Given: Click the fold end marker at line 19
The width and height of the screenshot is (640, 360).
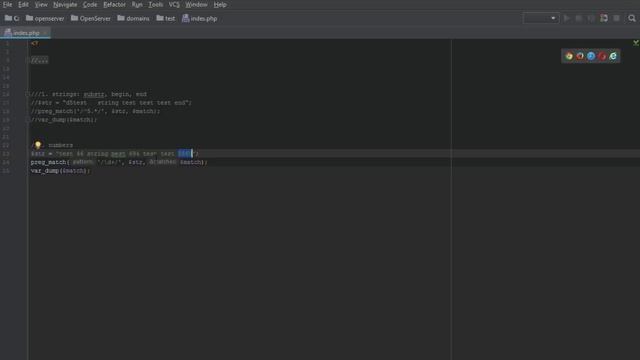Looking at the screenshot, I should click(27, 120).
